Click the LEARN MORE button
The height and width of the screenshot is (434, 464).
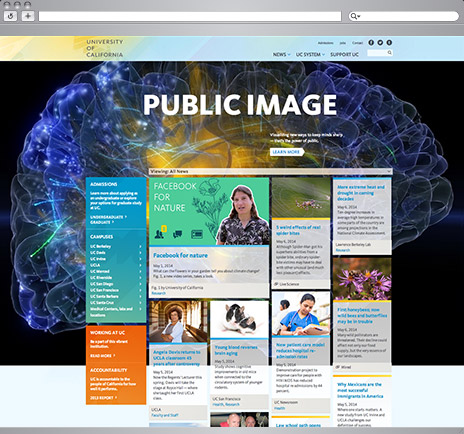[x=286, y=152]
